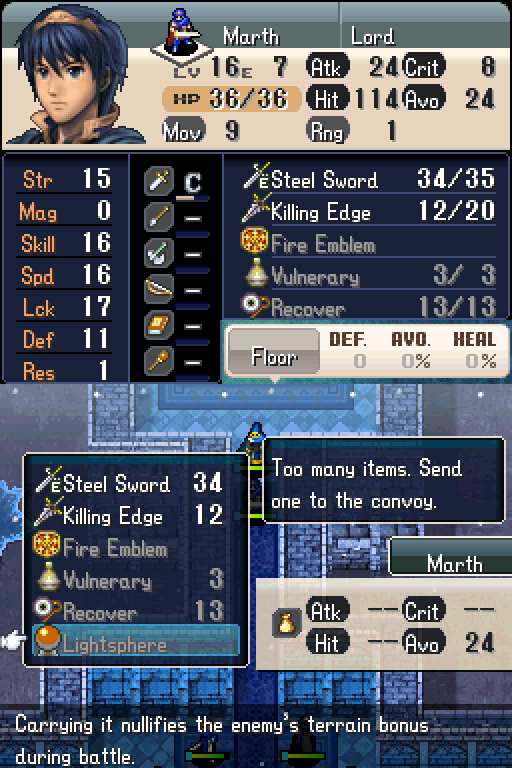
Task: Select Vulnerary in the item menu
Action: point(131,580)
